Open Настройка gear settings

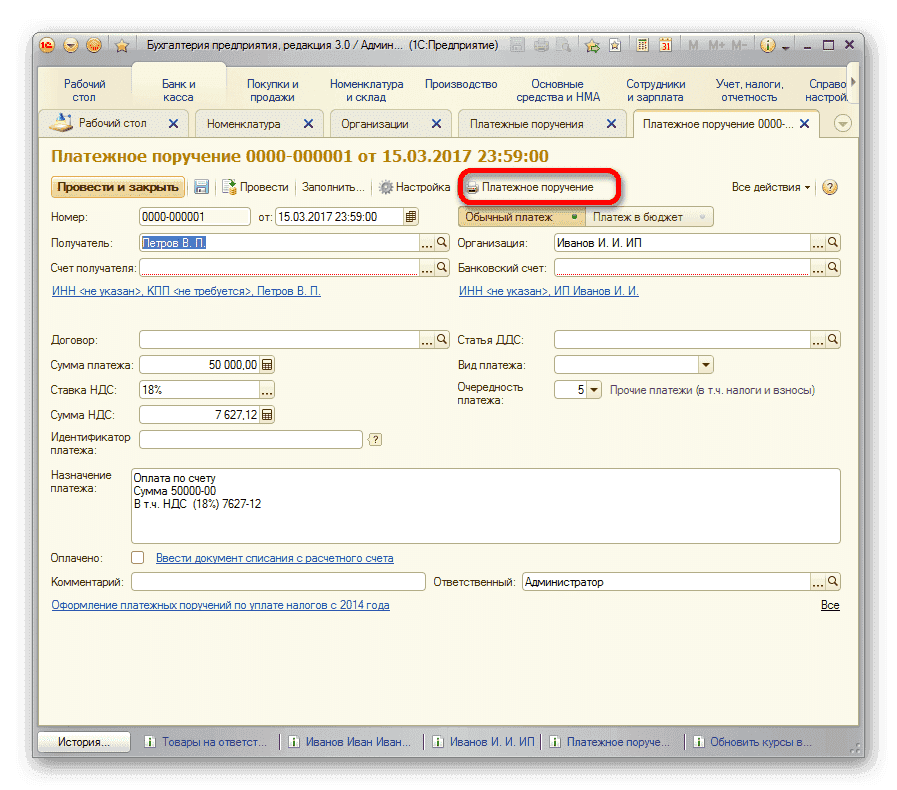tap(414, 187)
